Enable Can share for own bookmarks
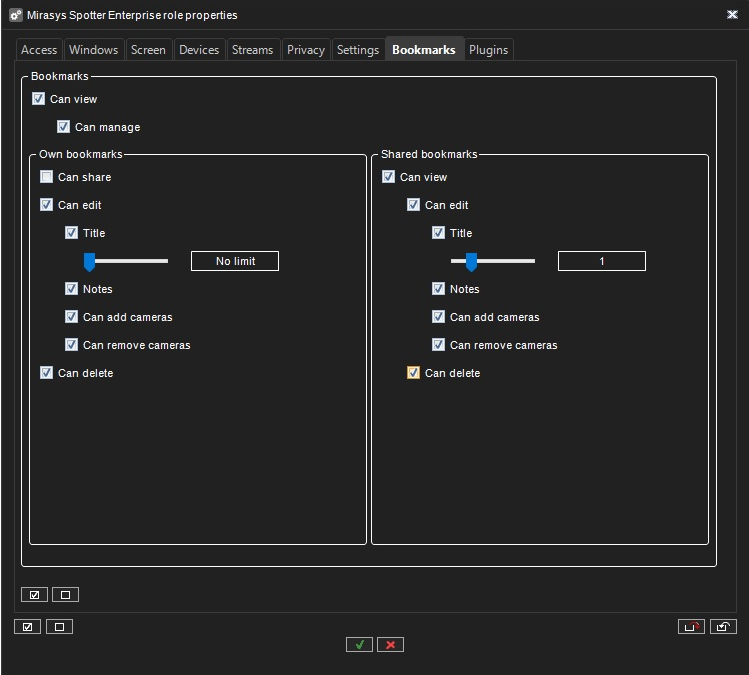The image size is (749, 675). (x=47, y=177)
